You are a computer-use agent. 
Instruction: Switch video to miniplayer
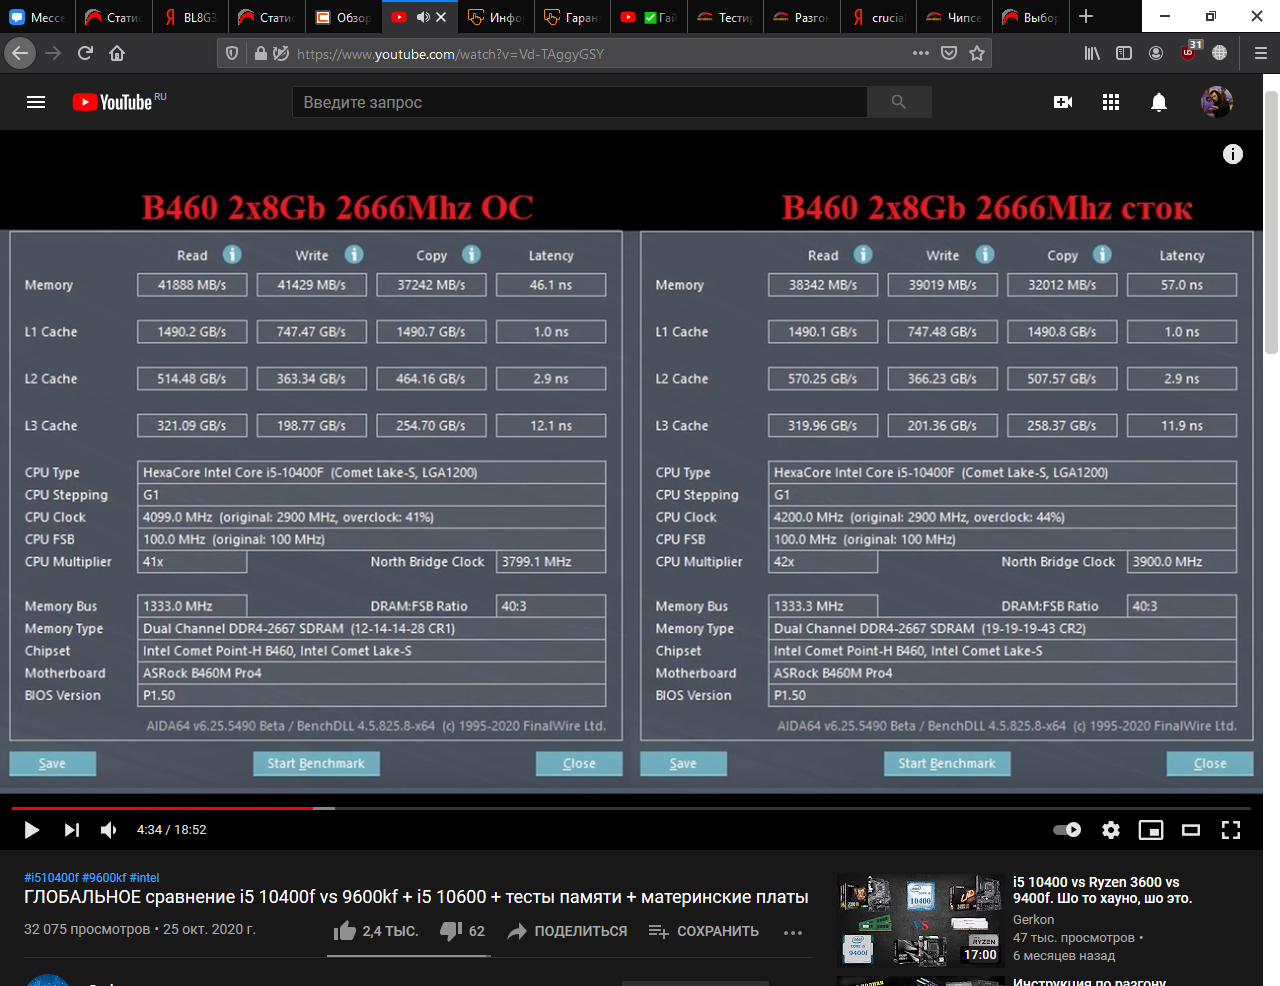coord(1151,830)
